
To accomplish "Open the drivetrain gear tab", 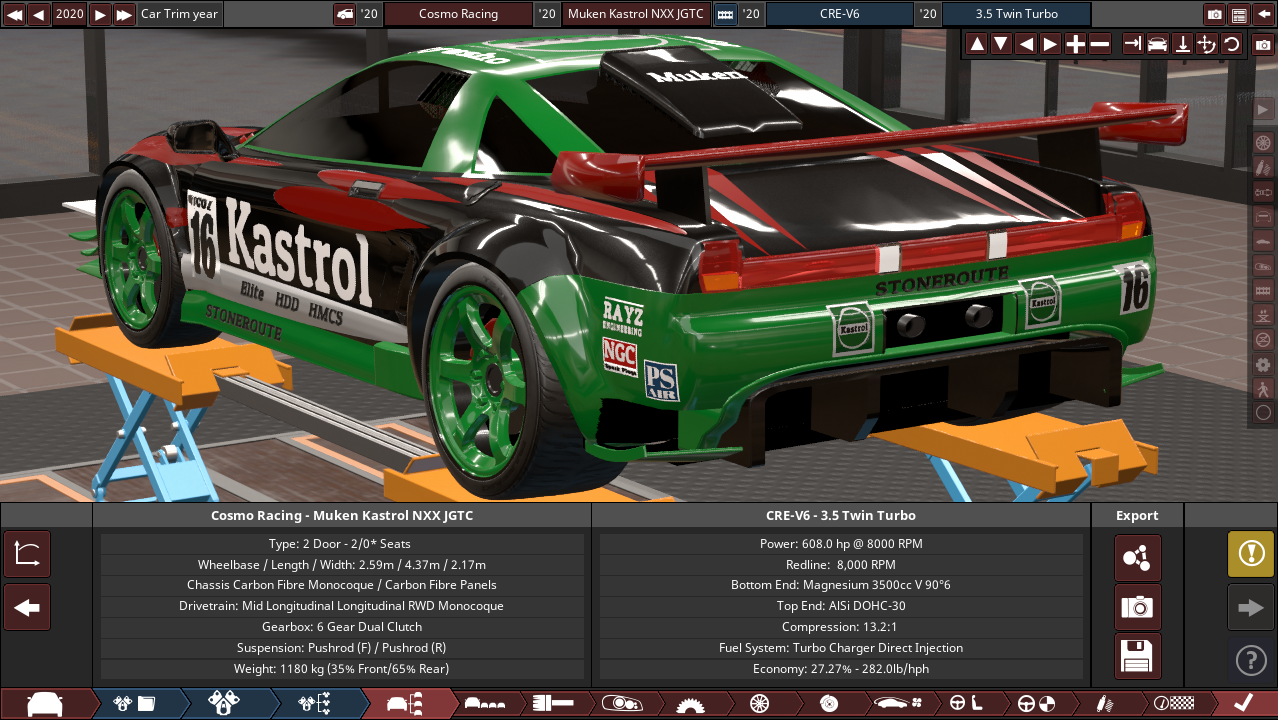I will (689, 704).
